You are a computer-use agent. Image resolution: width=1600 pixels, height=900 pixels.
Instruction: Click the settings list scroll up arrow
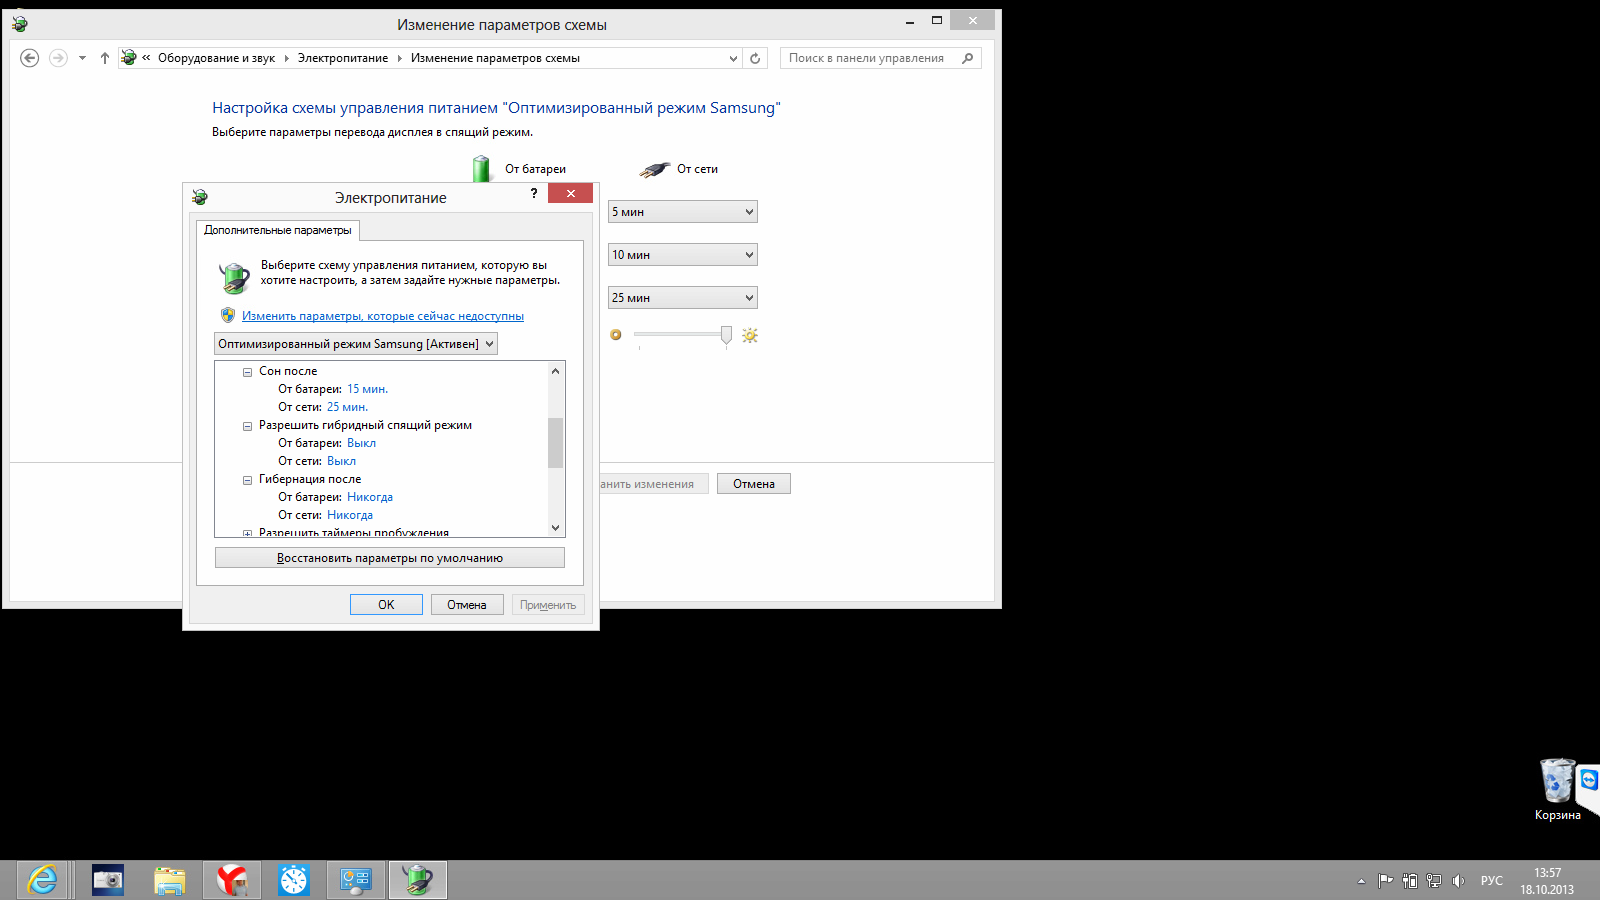pyautogui.click(x=556, y=371)
